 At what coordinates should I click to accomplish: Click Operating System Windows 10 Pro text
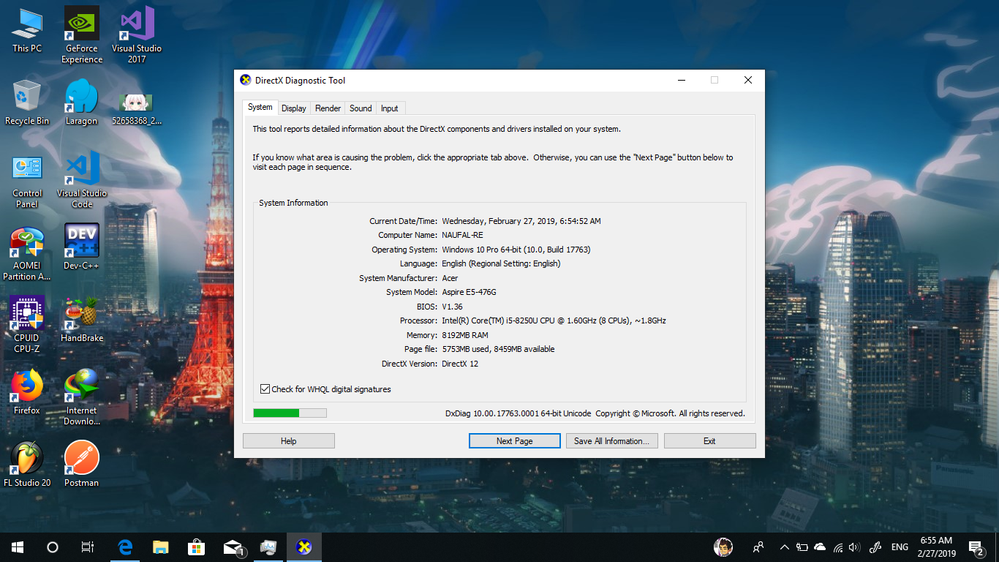point(516,249)
